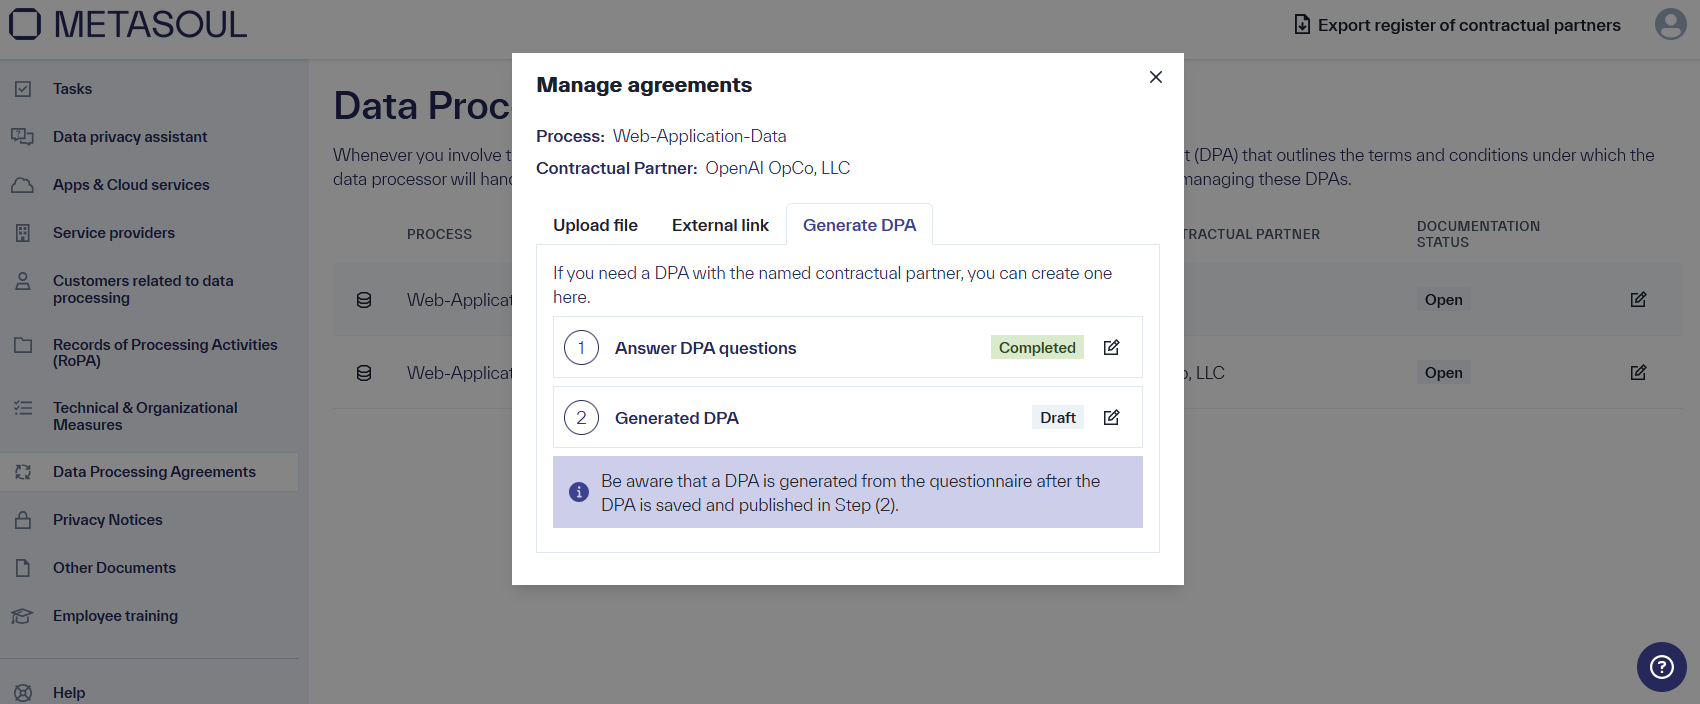This screenshot has width=1700, height=704.
Task: Open Records of Processing Activities (RoPA)
Action: [165, 352]
